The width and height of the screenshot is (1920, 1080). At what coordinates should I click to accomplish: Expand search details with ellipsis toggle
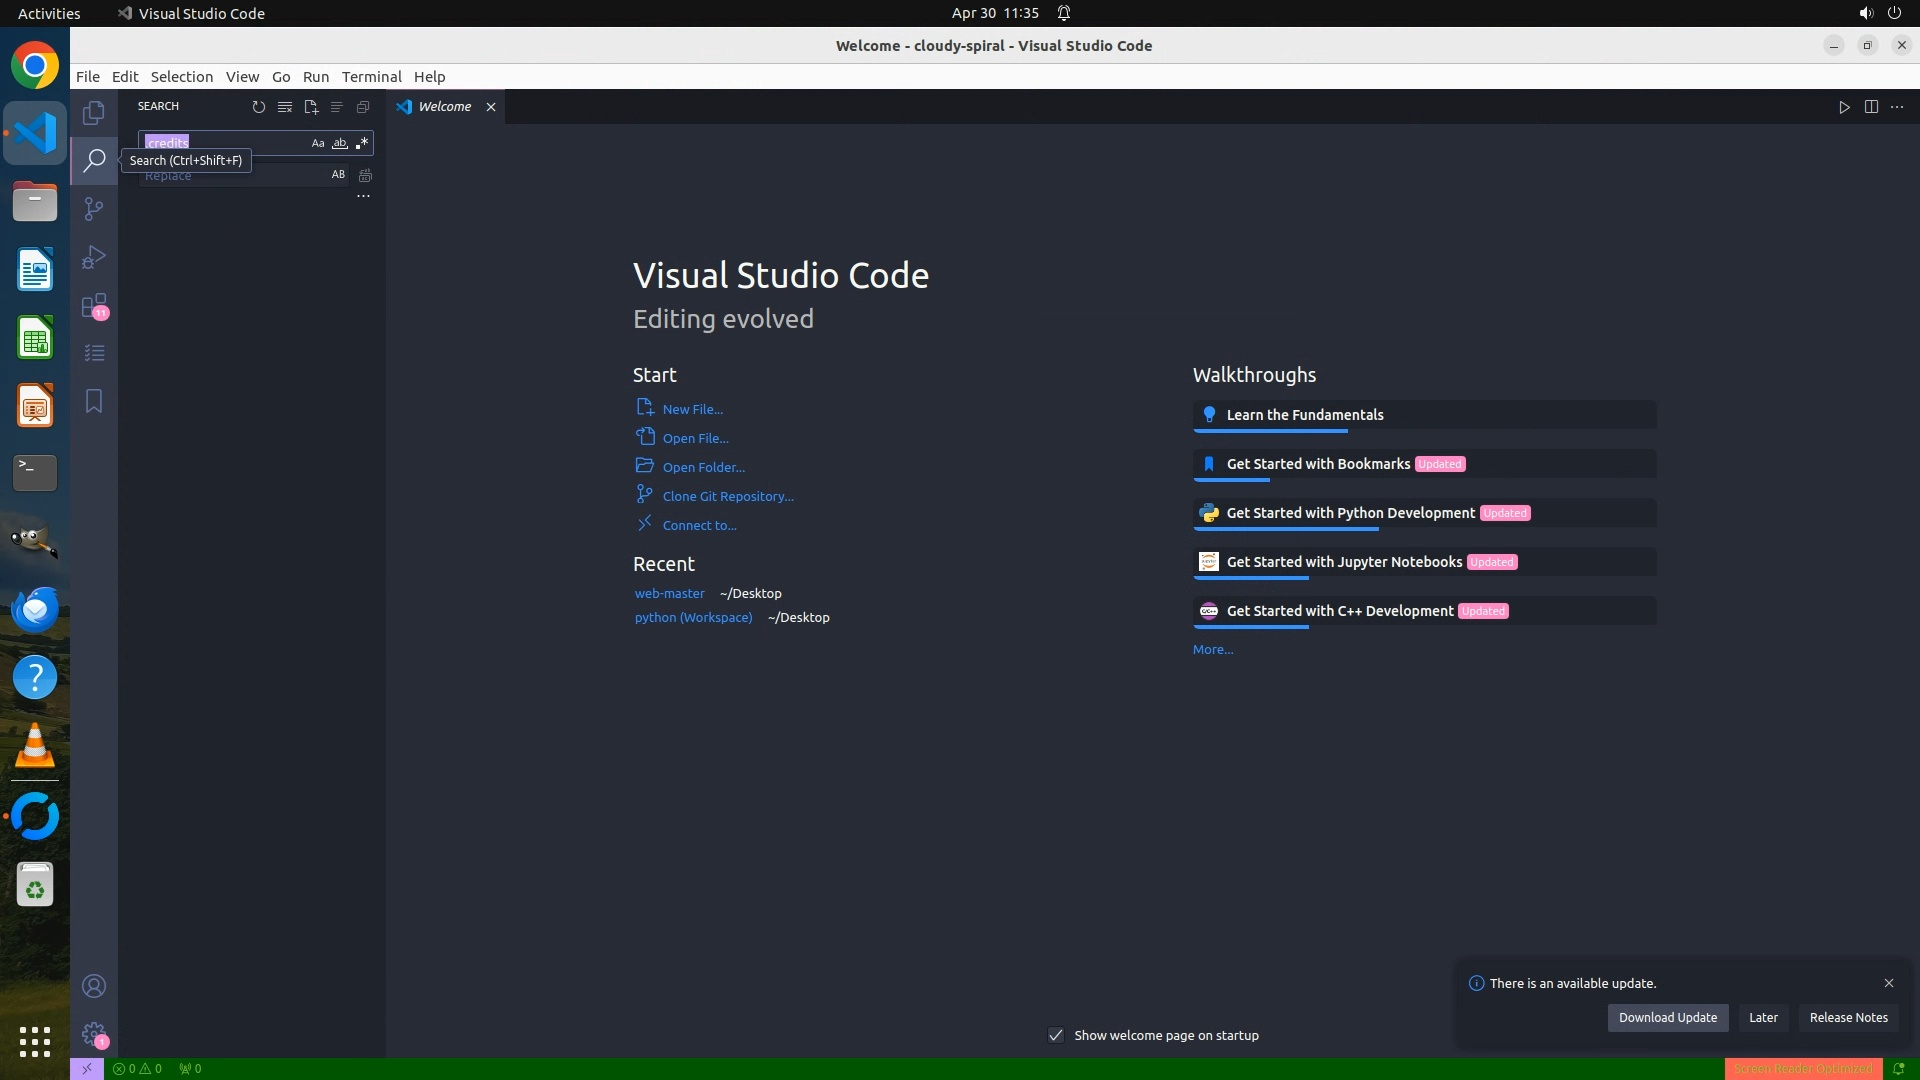(x=363, y=197)
